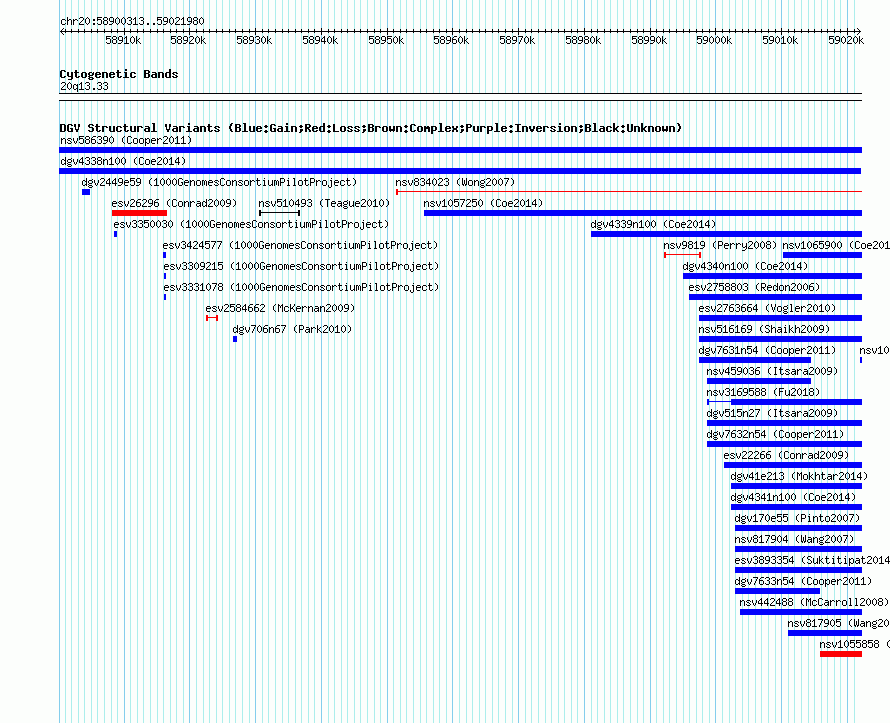Open dgv170e55 (Pinto2007) label
The image size is (890, 723).
click(797, 518)
